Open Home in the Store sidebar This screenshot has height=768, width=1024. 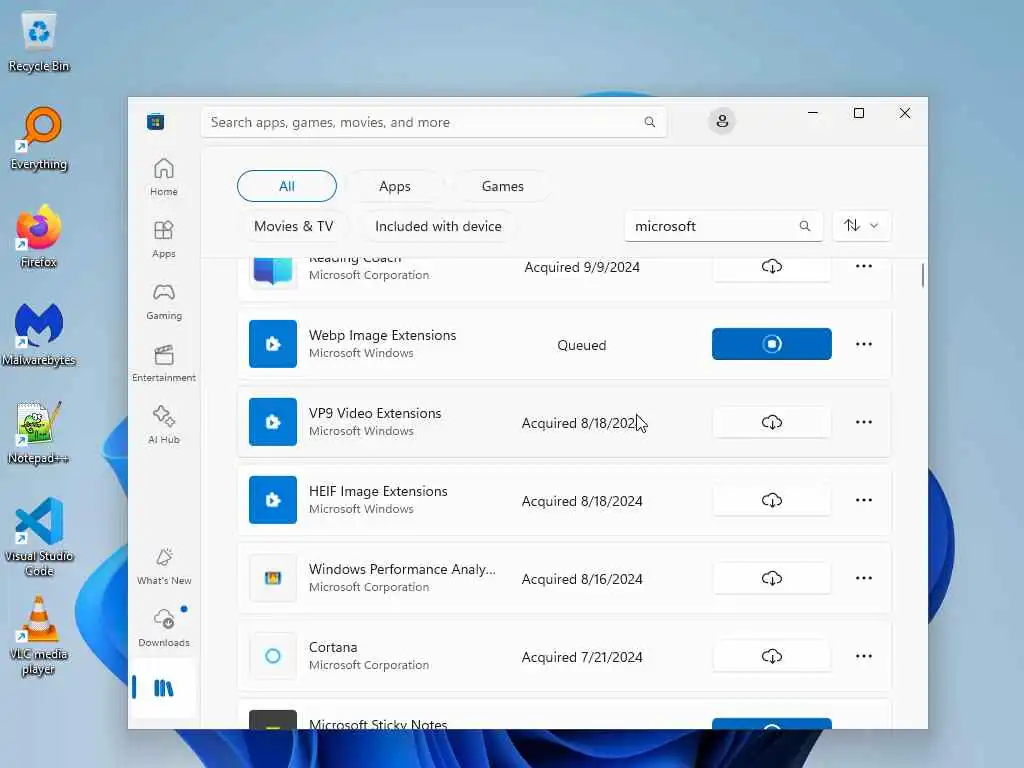[163, 177]
